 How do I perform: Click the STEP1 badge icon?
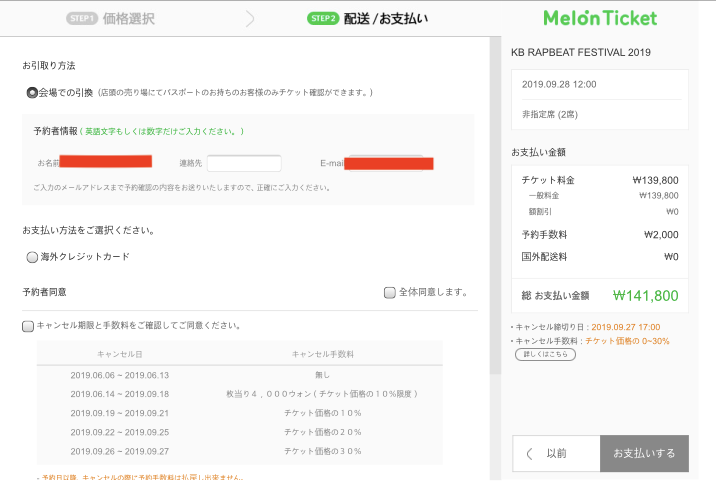coord(82,18)
